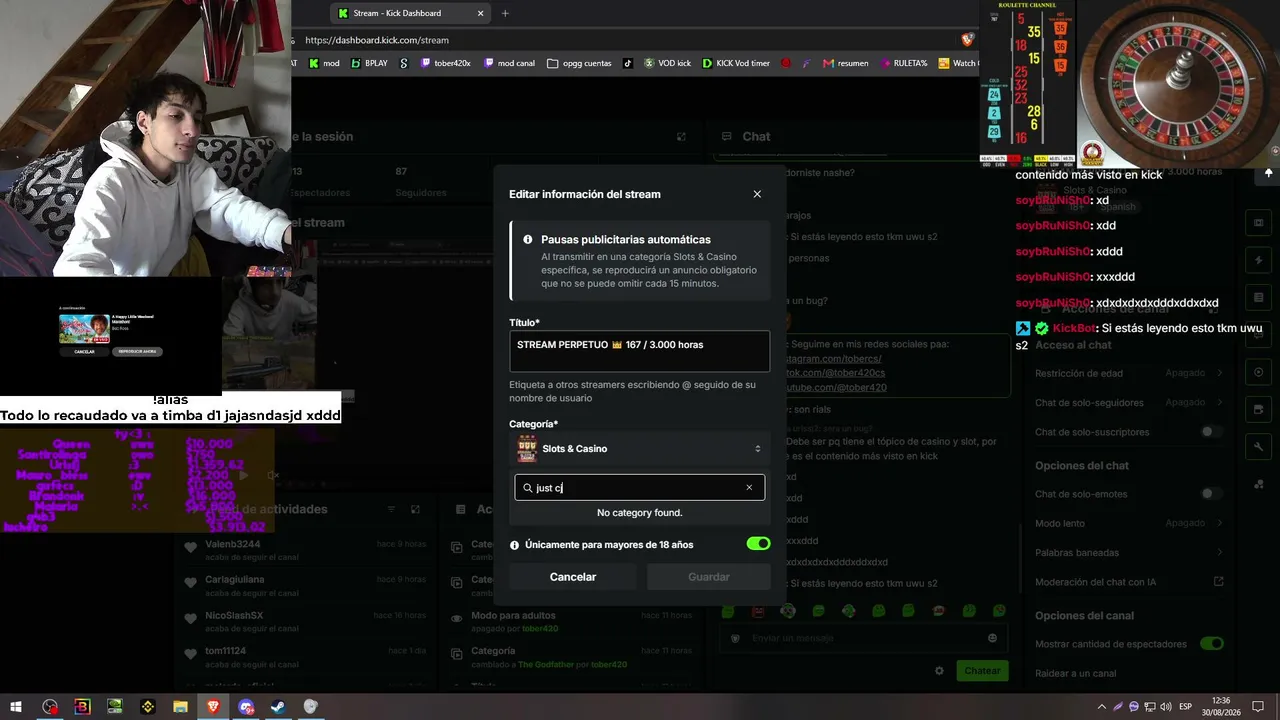Click Raidear a un canal option
Viewport: 1280px width, 720px height.
coord(1076,673)
